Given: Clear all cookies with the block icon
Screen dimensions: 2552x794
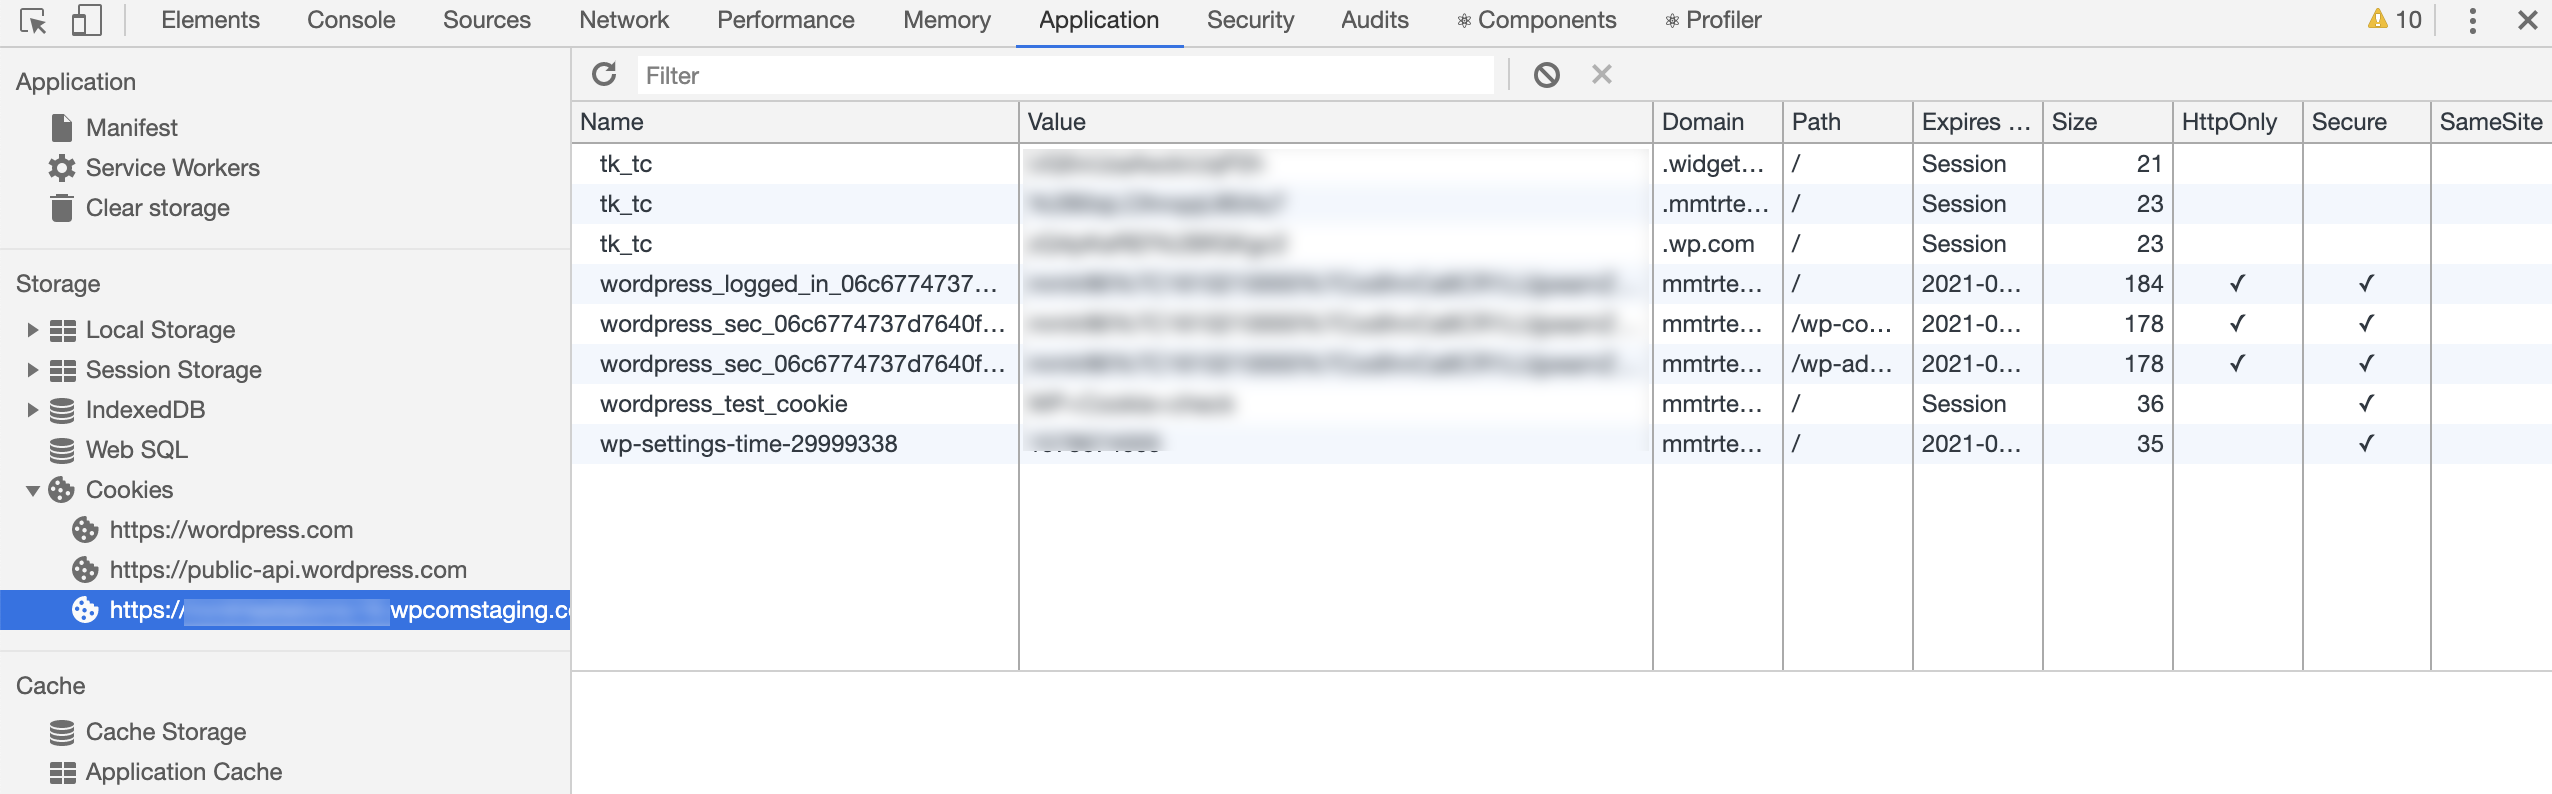Looking at the screenshot, I should click(1546, 74).
